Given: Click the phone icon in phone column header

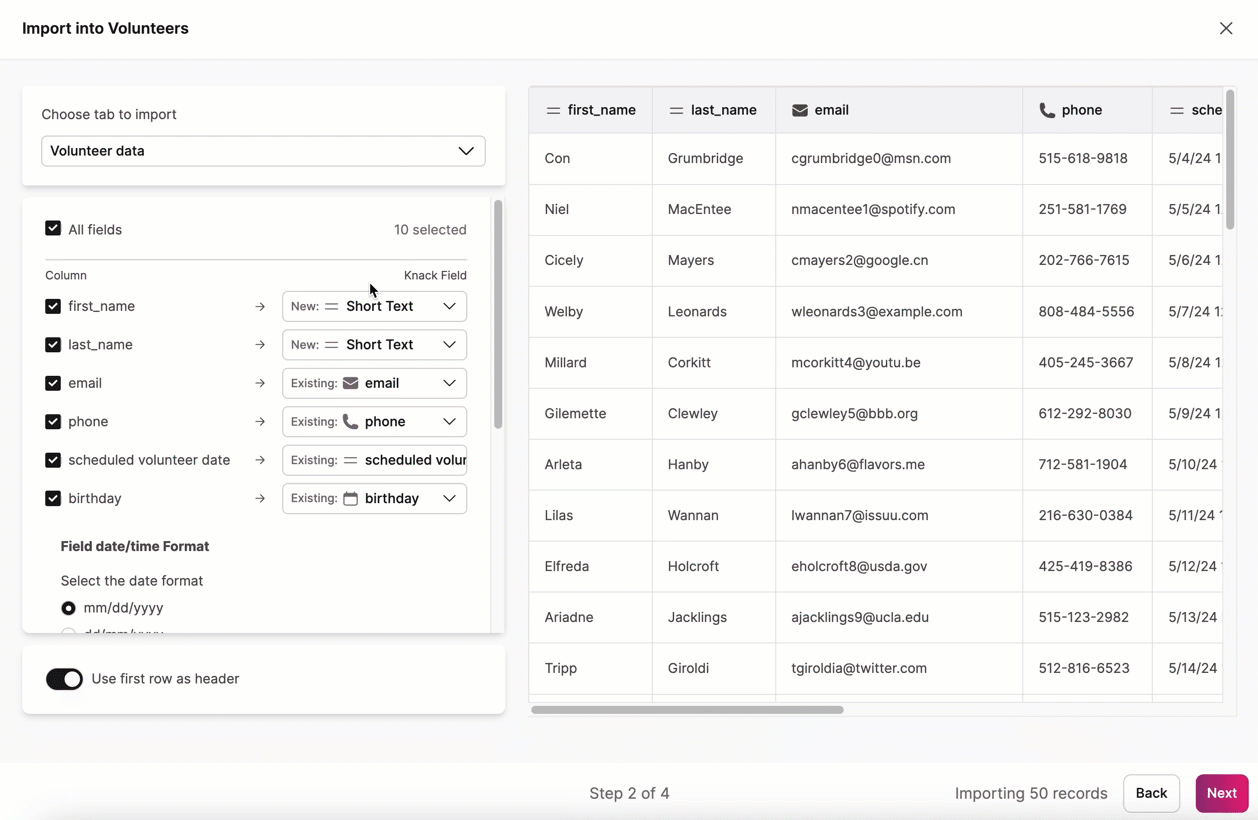Looking at the screenshot, I should tap(1047, 110).
